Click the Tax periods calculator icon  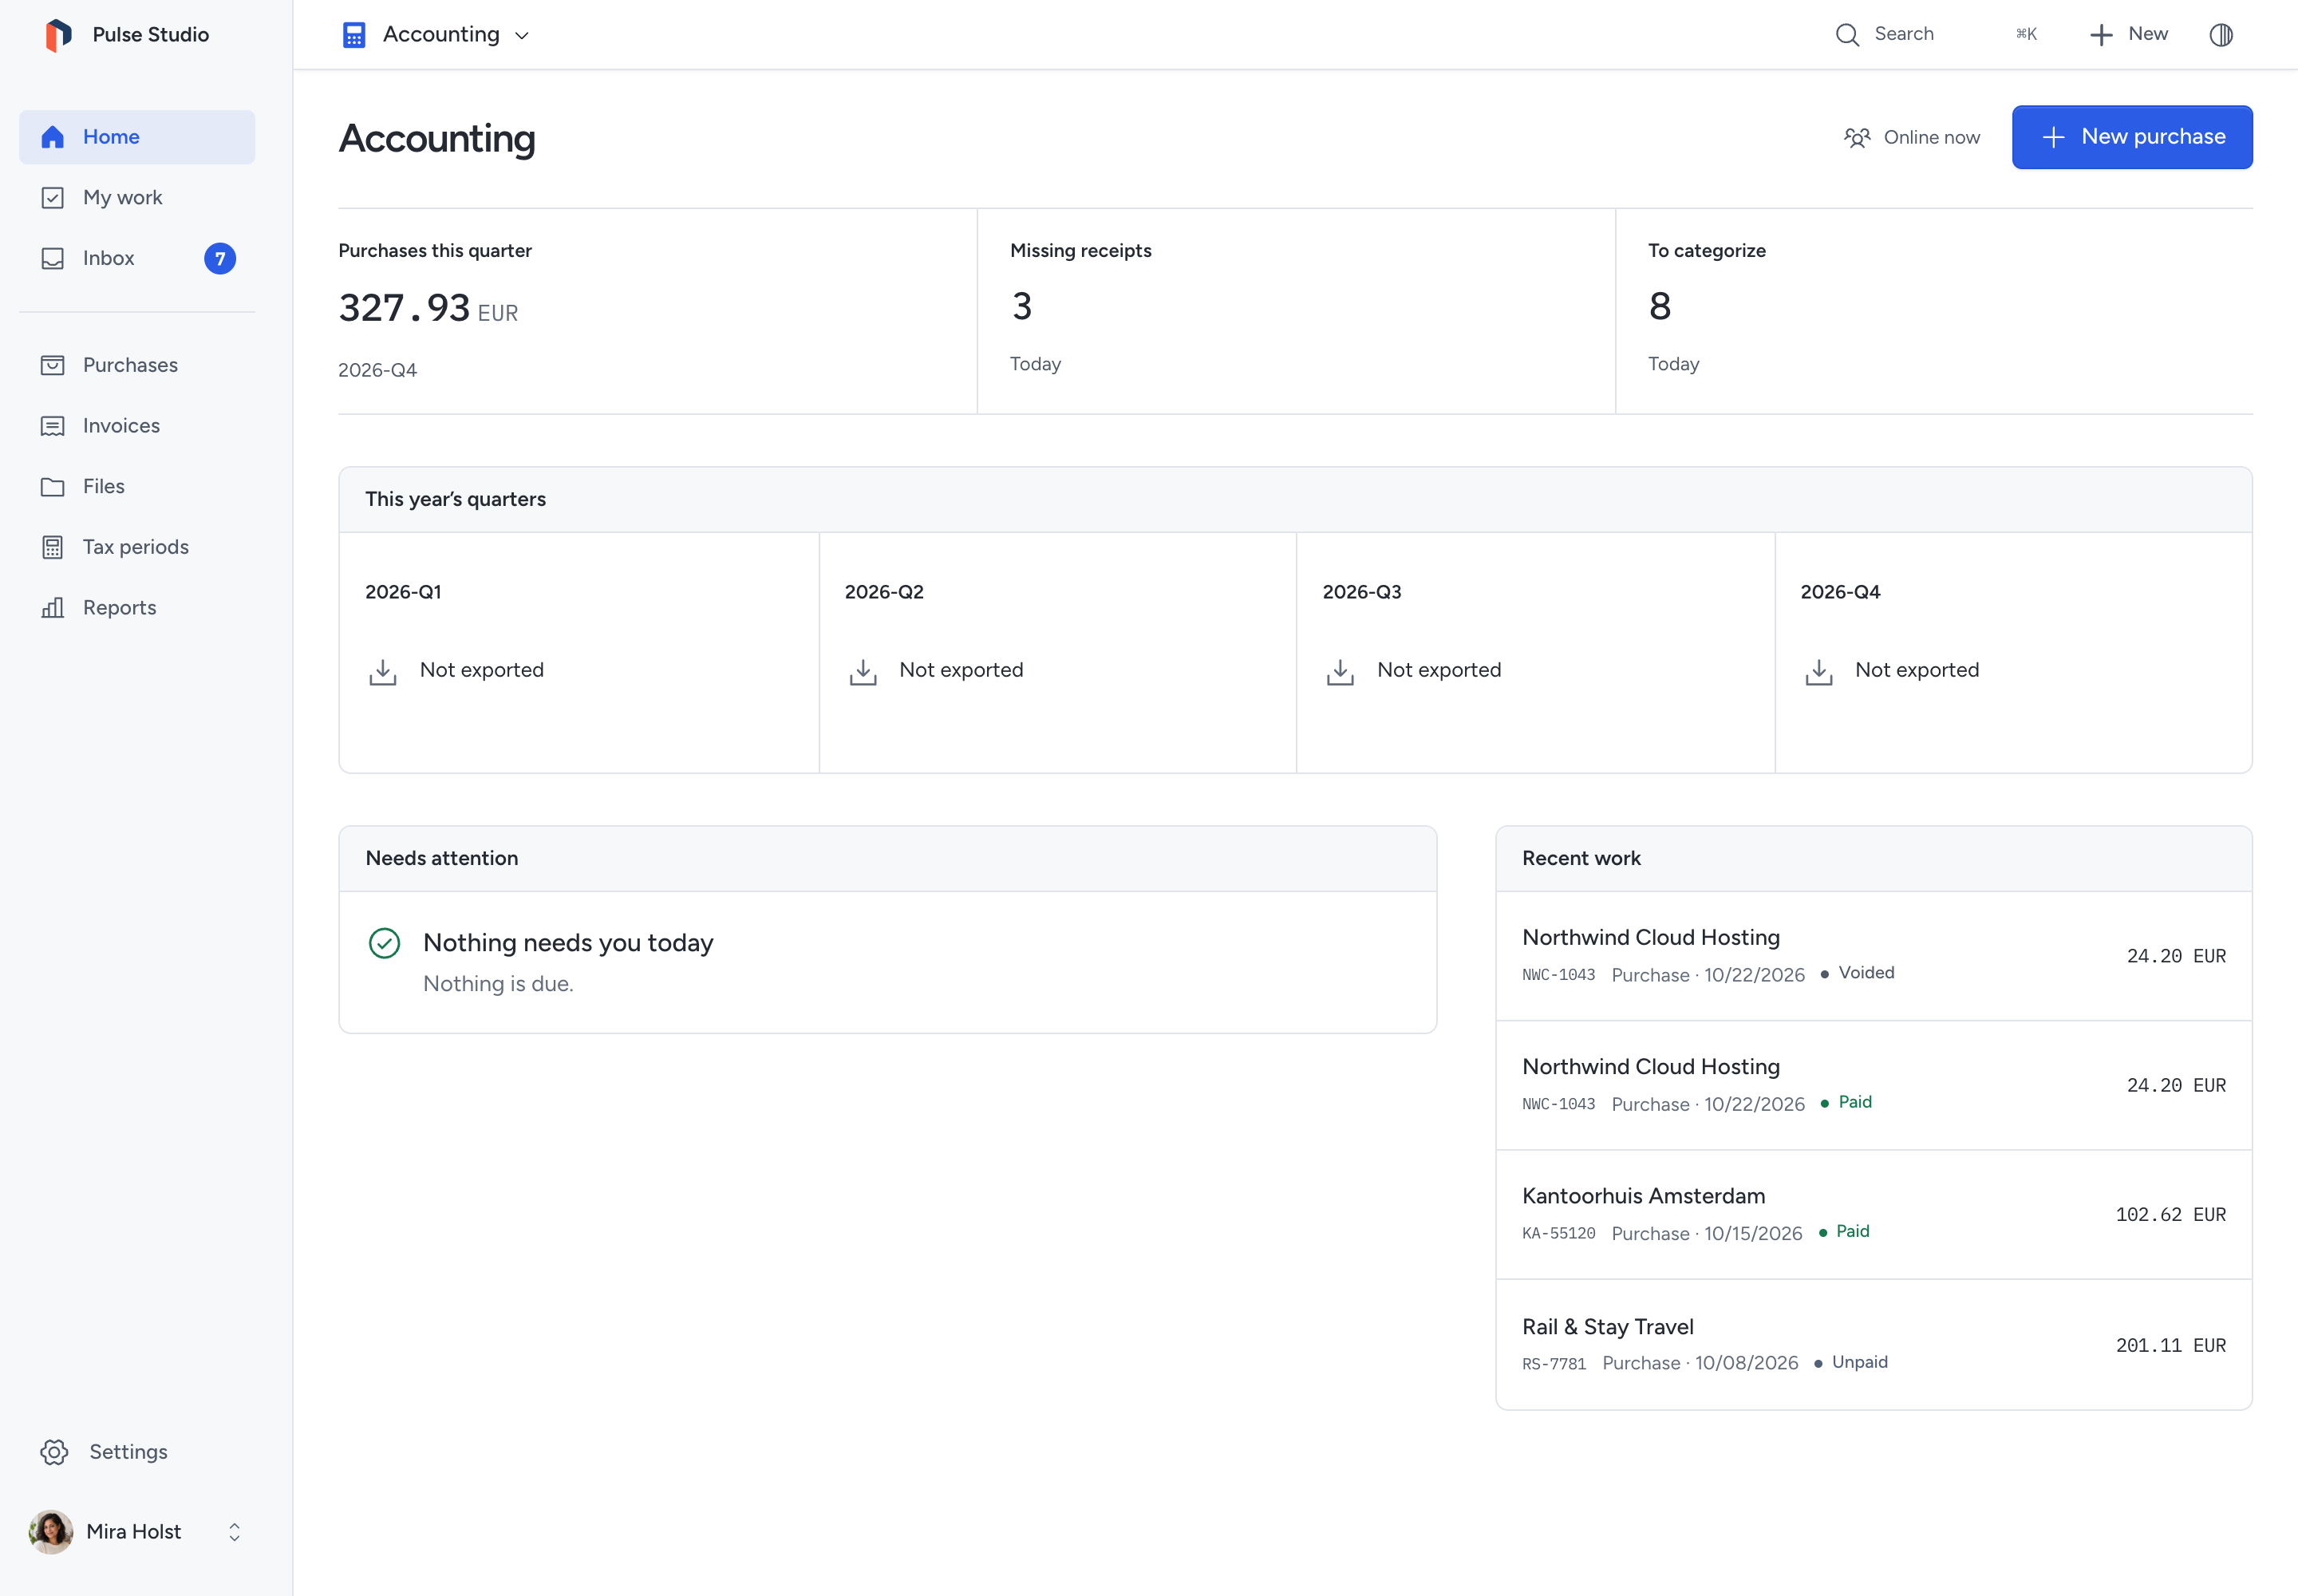coord(53,547)
